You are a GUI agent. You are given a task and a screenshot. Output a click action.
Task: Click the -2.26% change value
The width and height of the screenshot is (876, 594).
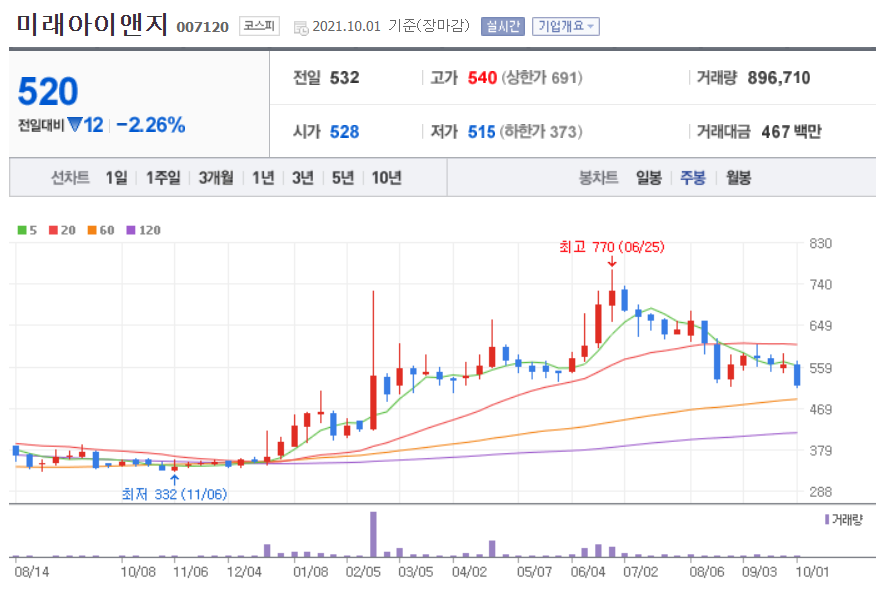(x=151, y=125)
